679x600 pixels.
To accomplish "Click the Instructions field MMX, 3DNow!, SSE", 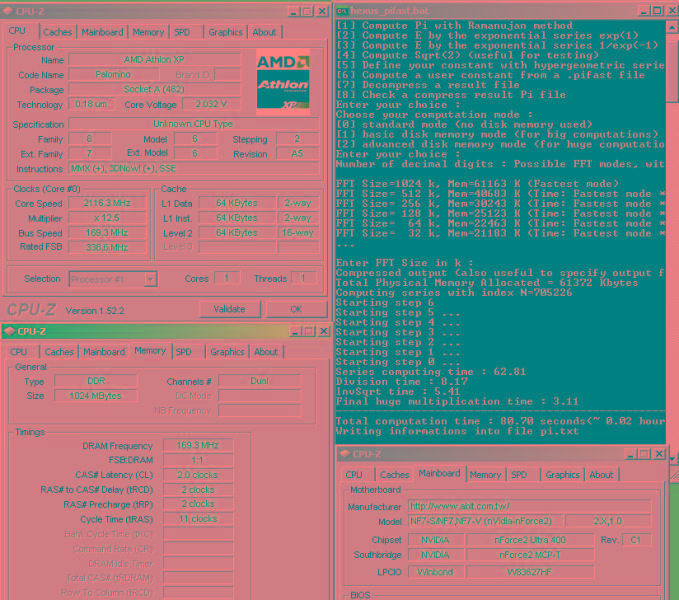I will point(193,168).
